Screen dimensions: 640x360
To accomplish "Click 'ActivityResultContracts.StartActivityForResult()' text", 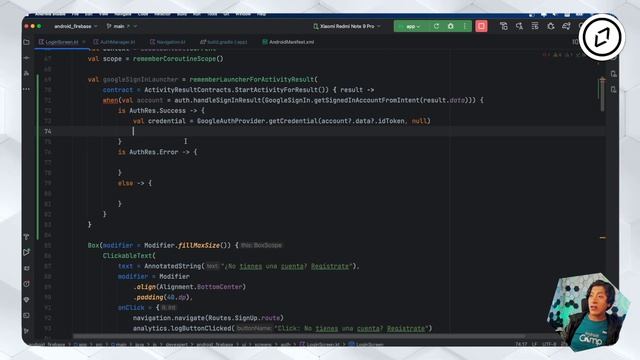I will pos(236,90).
